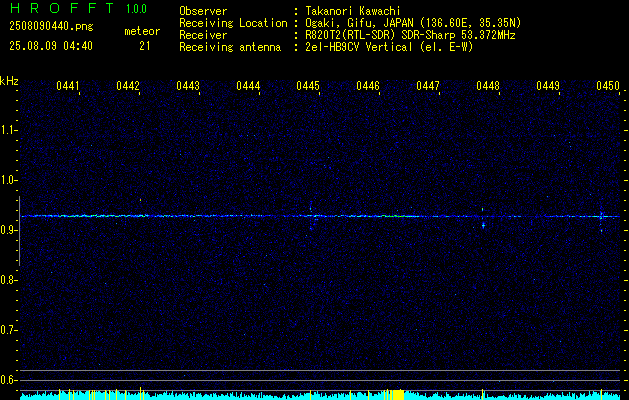This screenshot has height=400, width=629.
Task: Select observer name Takanori Kawachi
Action: click(x=353, y=11)
